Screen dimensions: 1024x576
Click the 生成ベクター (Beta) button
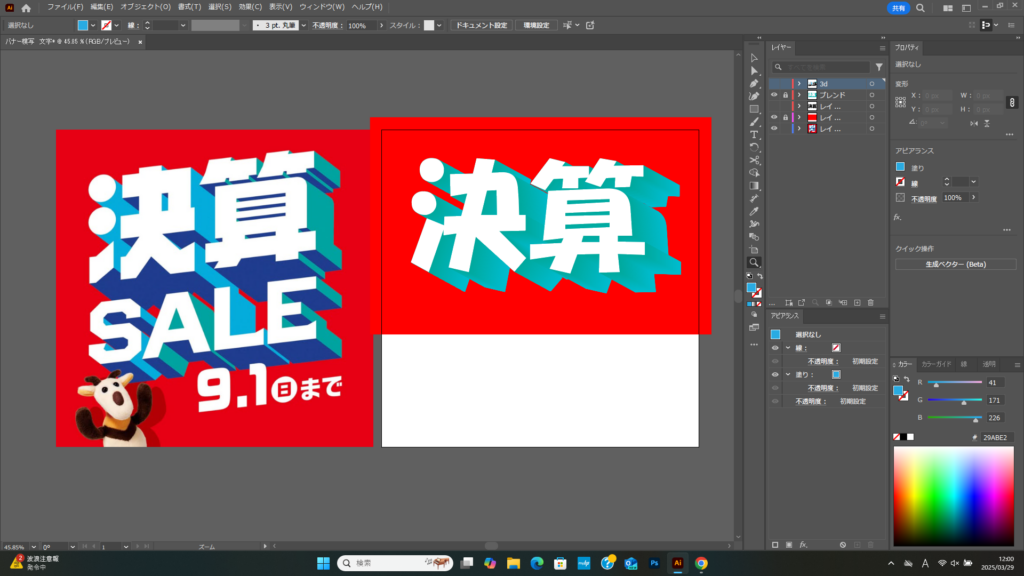(955, 264)
